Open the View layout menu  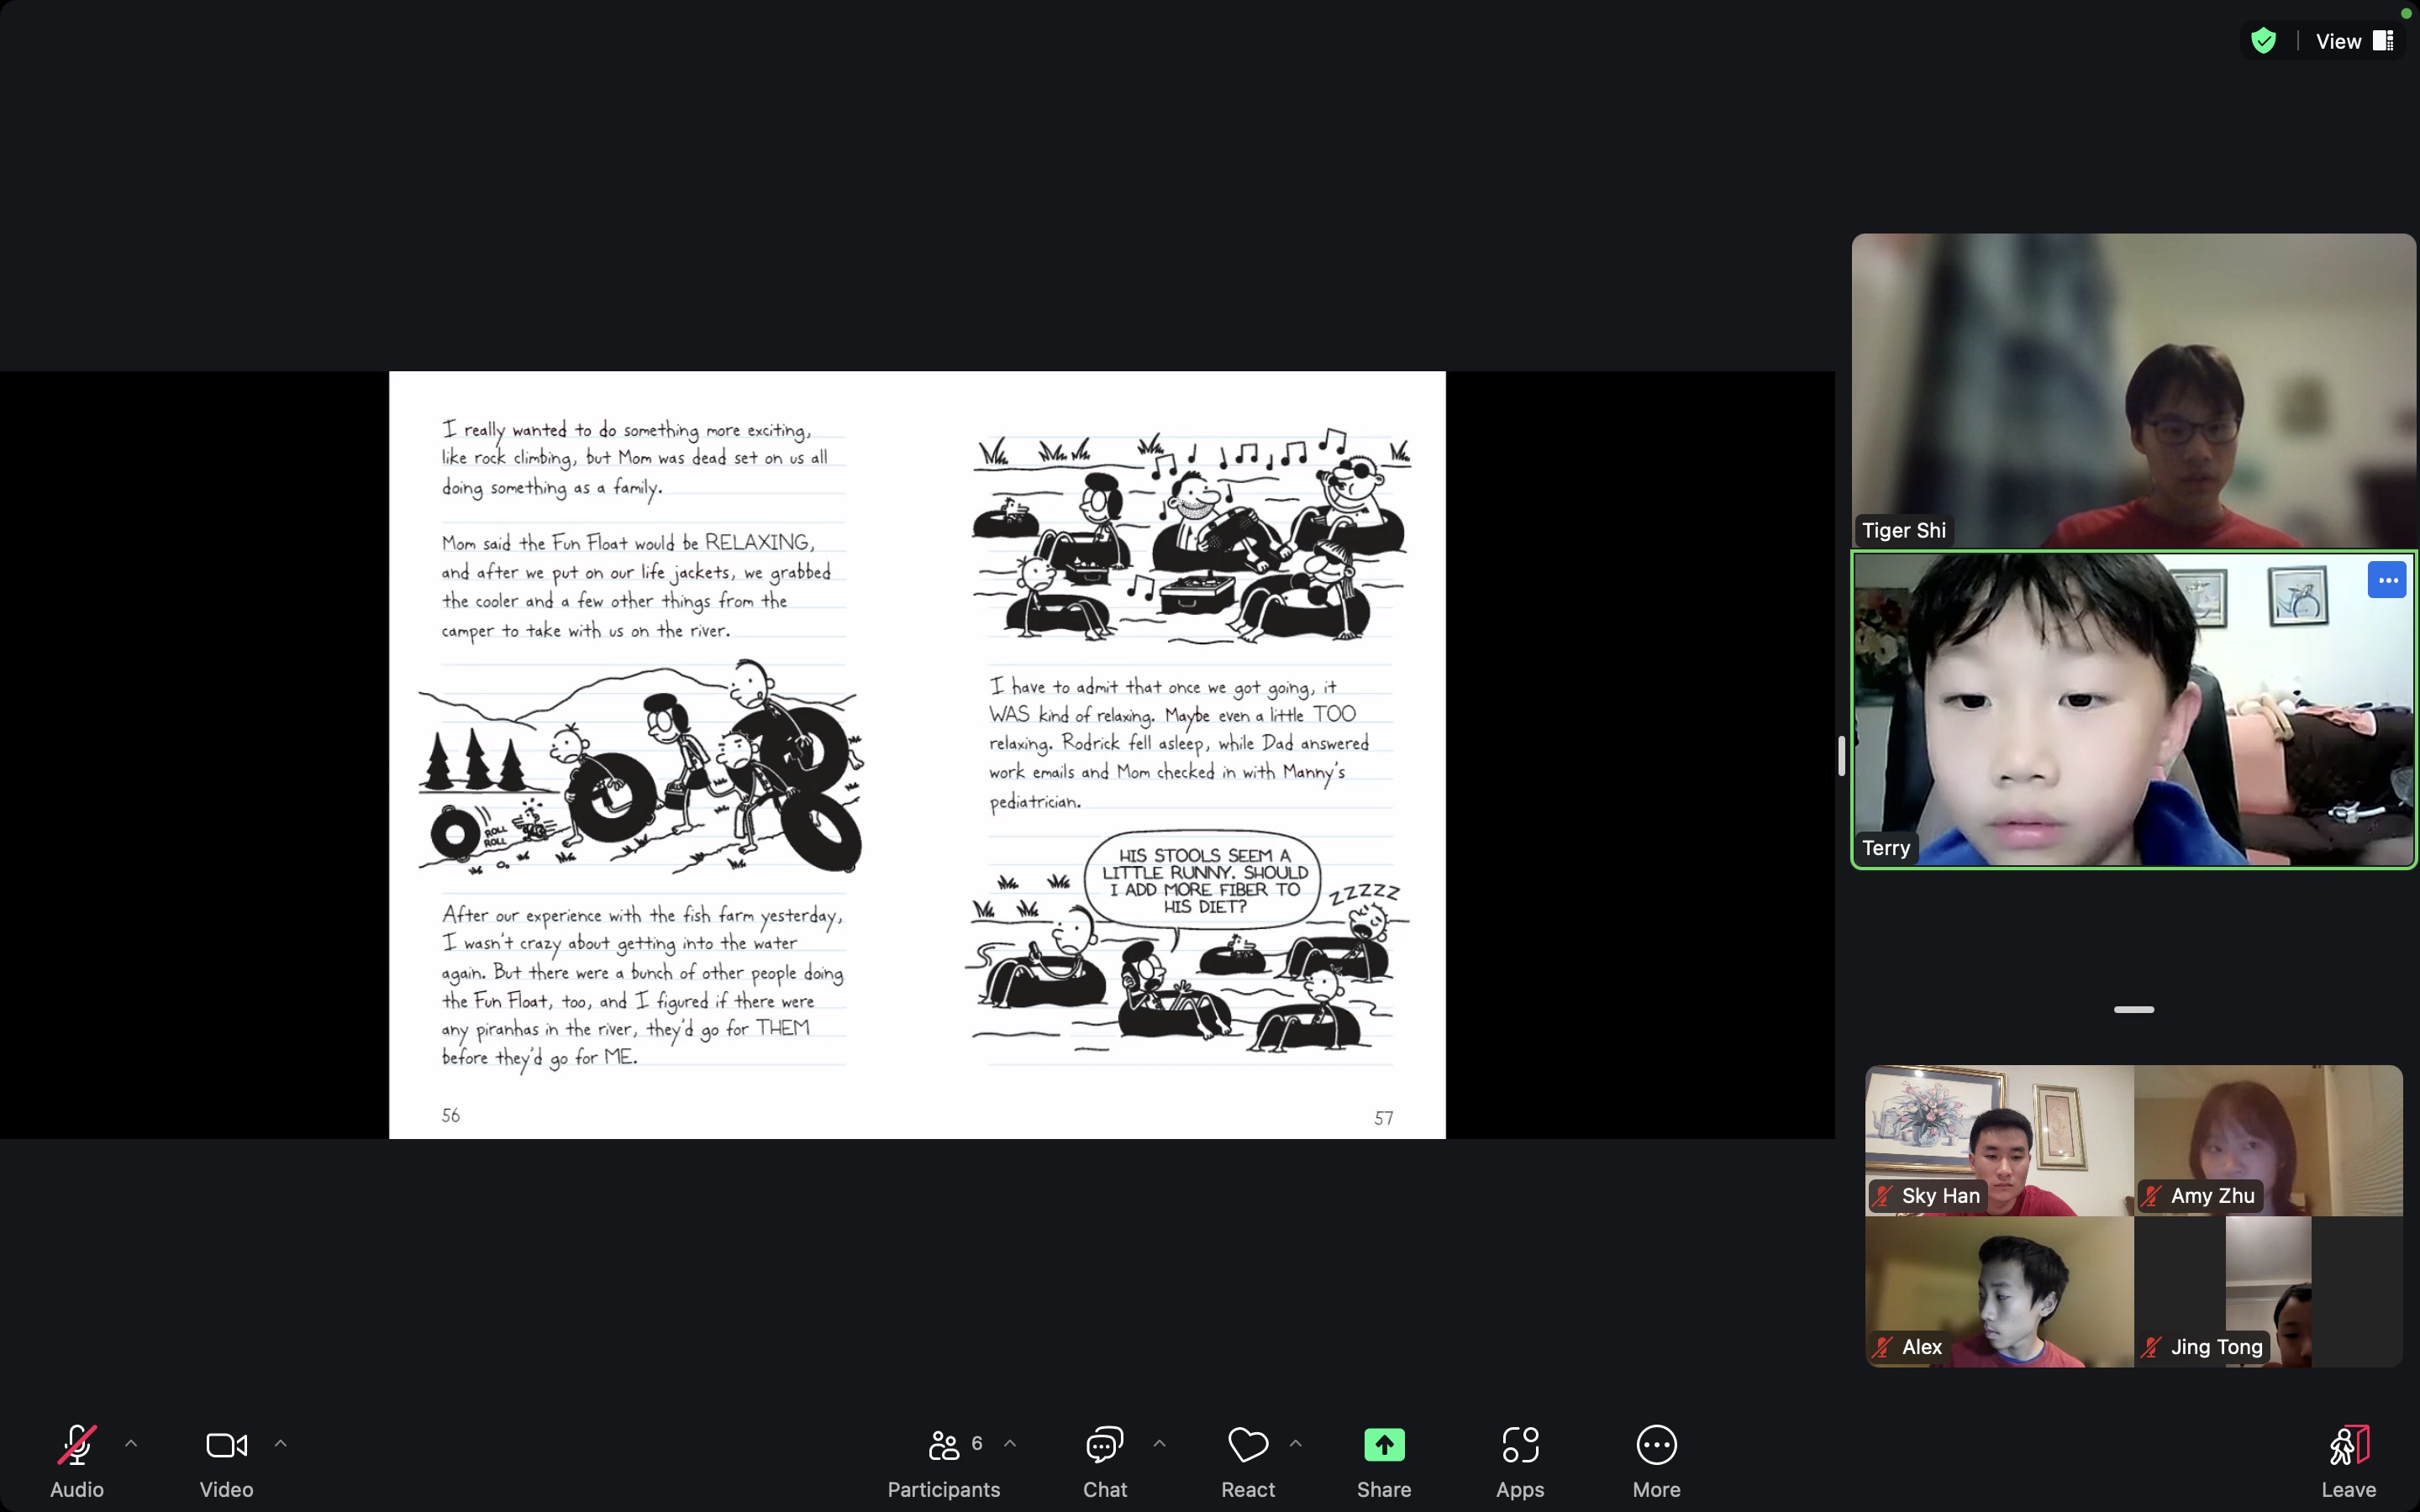[2354, 41]
